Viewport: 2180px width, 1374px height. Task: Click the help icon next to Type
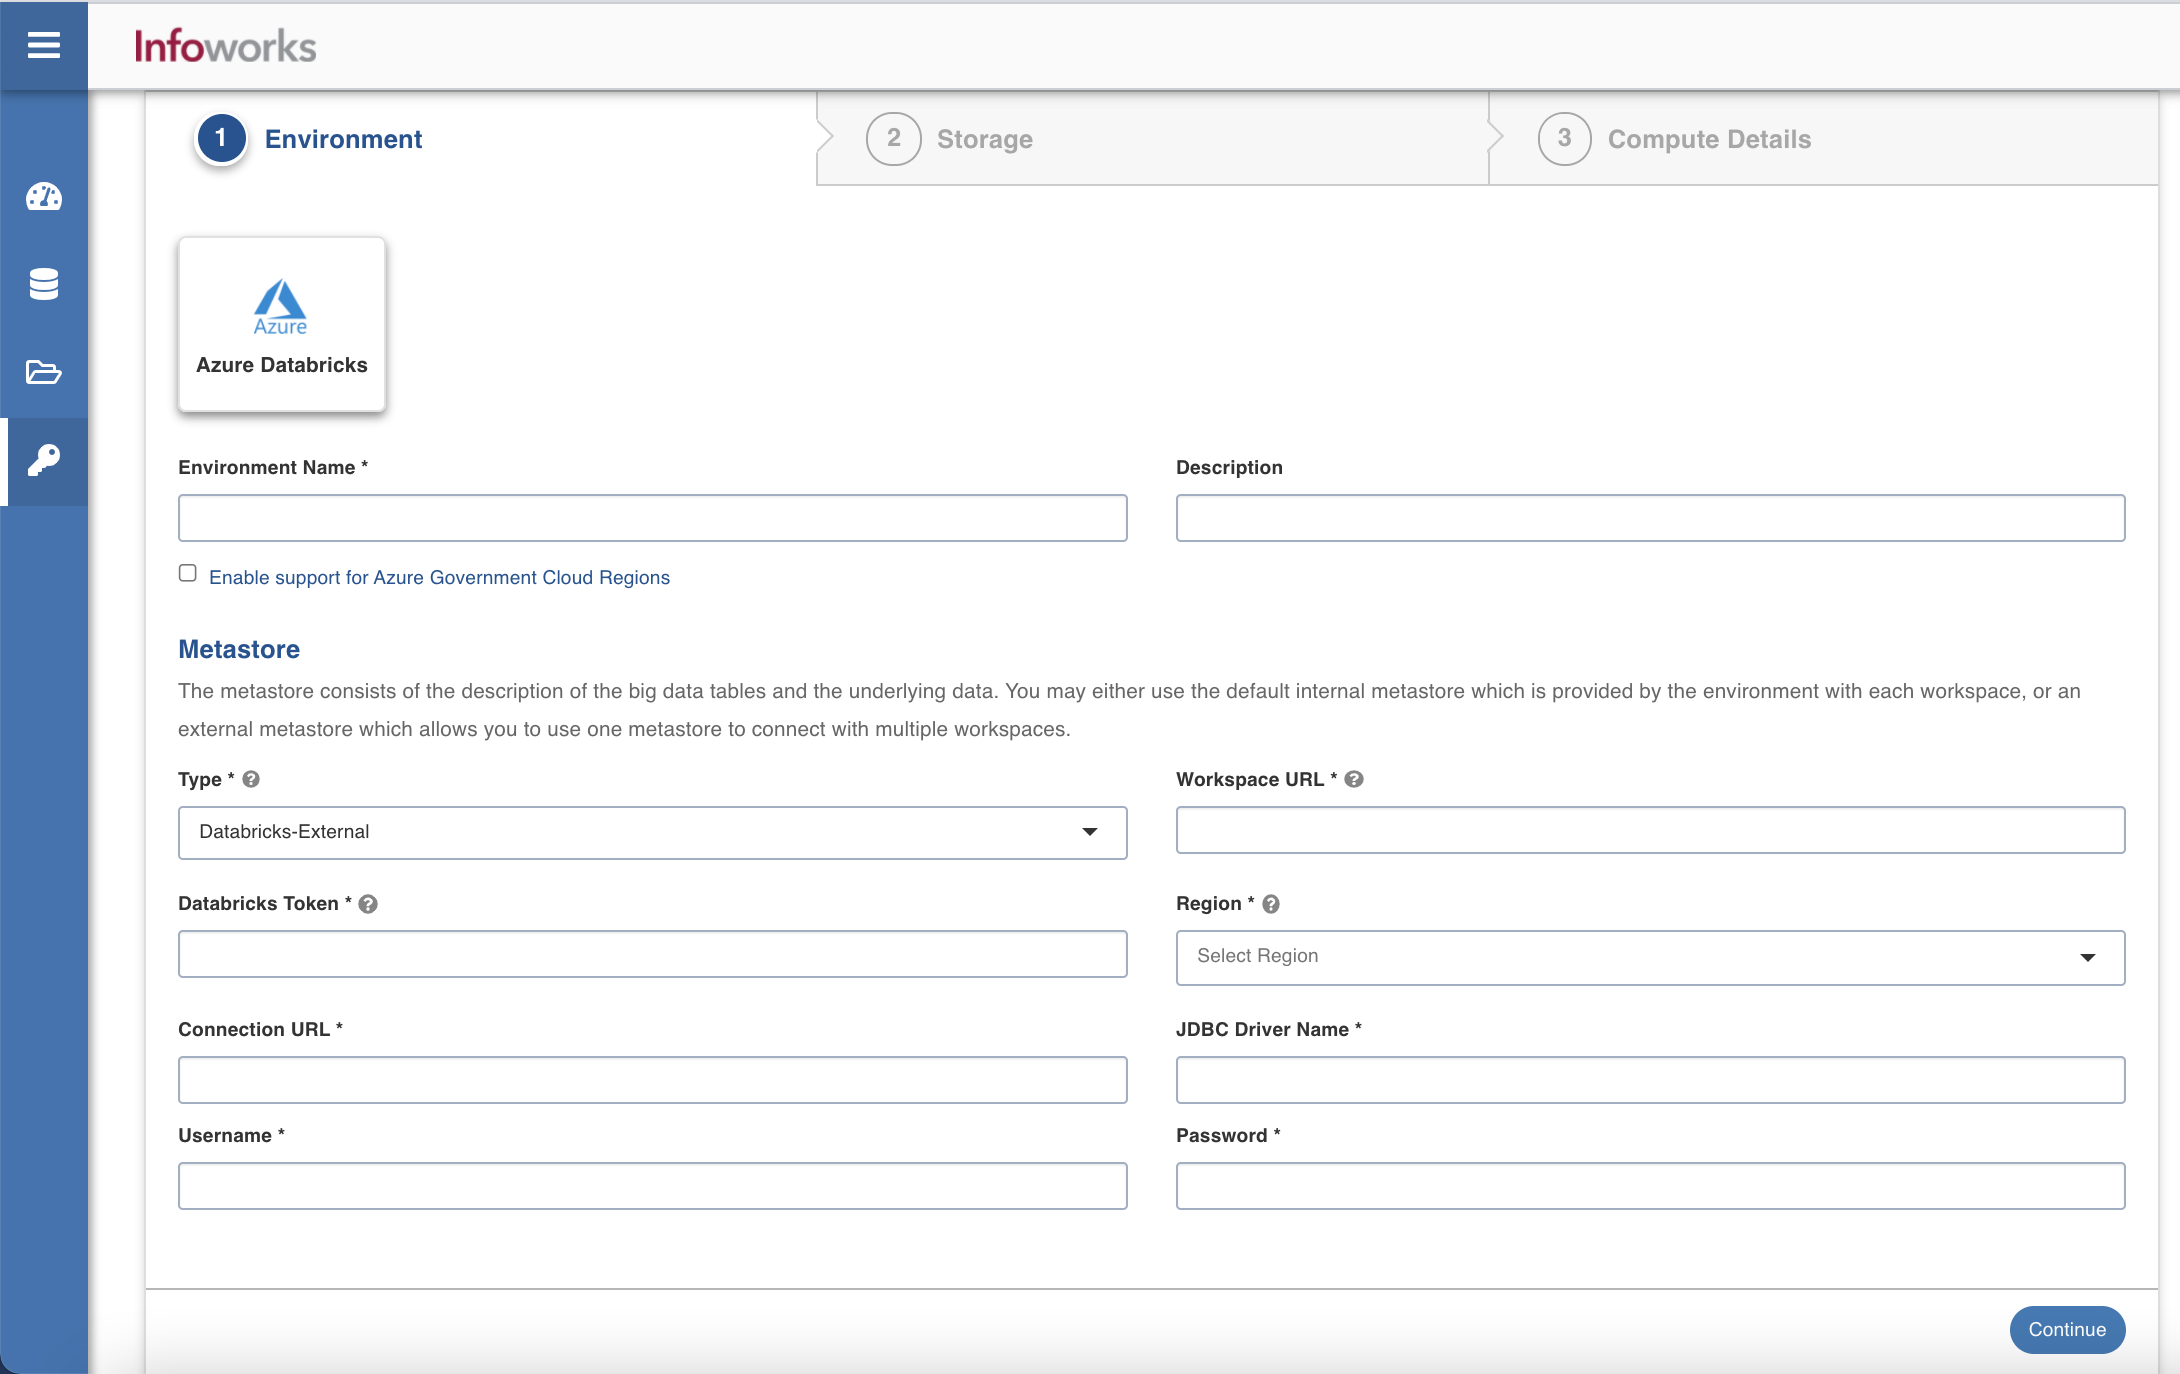(251, 779)
